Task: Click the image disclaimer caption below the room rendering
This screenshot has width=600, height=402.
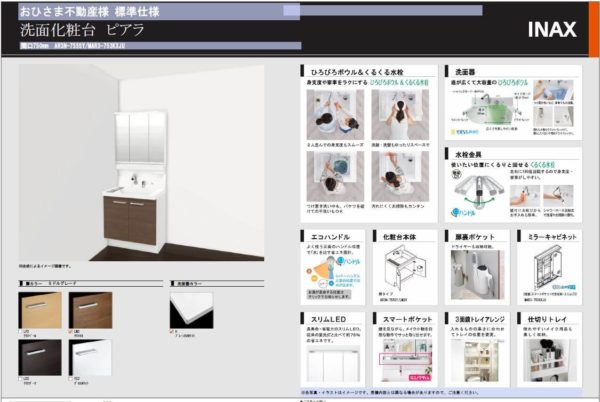Action: click(45, 266)
